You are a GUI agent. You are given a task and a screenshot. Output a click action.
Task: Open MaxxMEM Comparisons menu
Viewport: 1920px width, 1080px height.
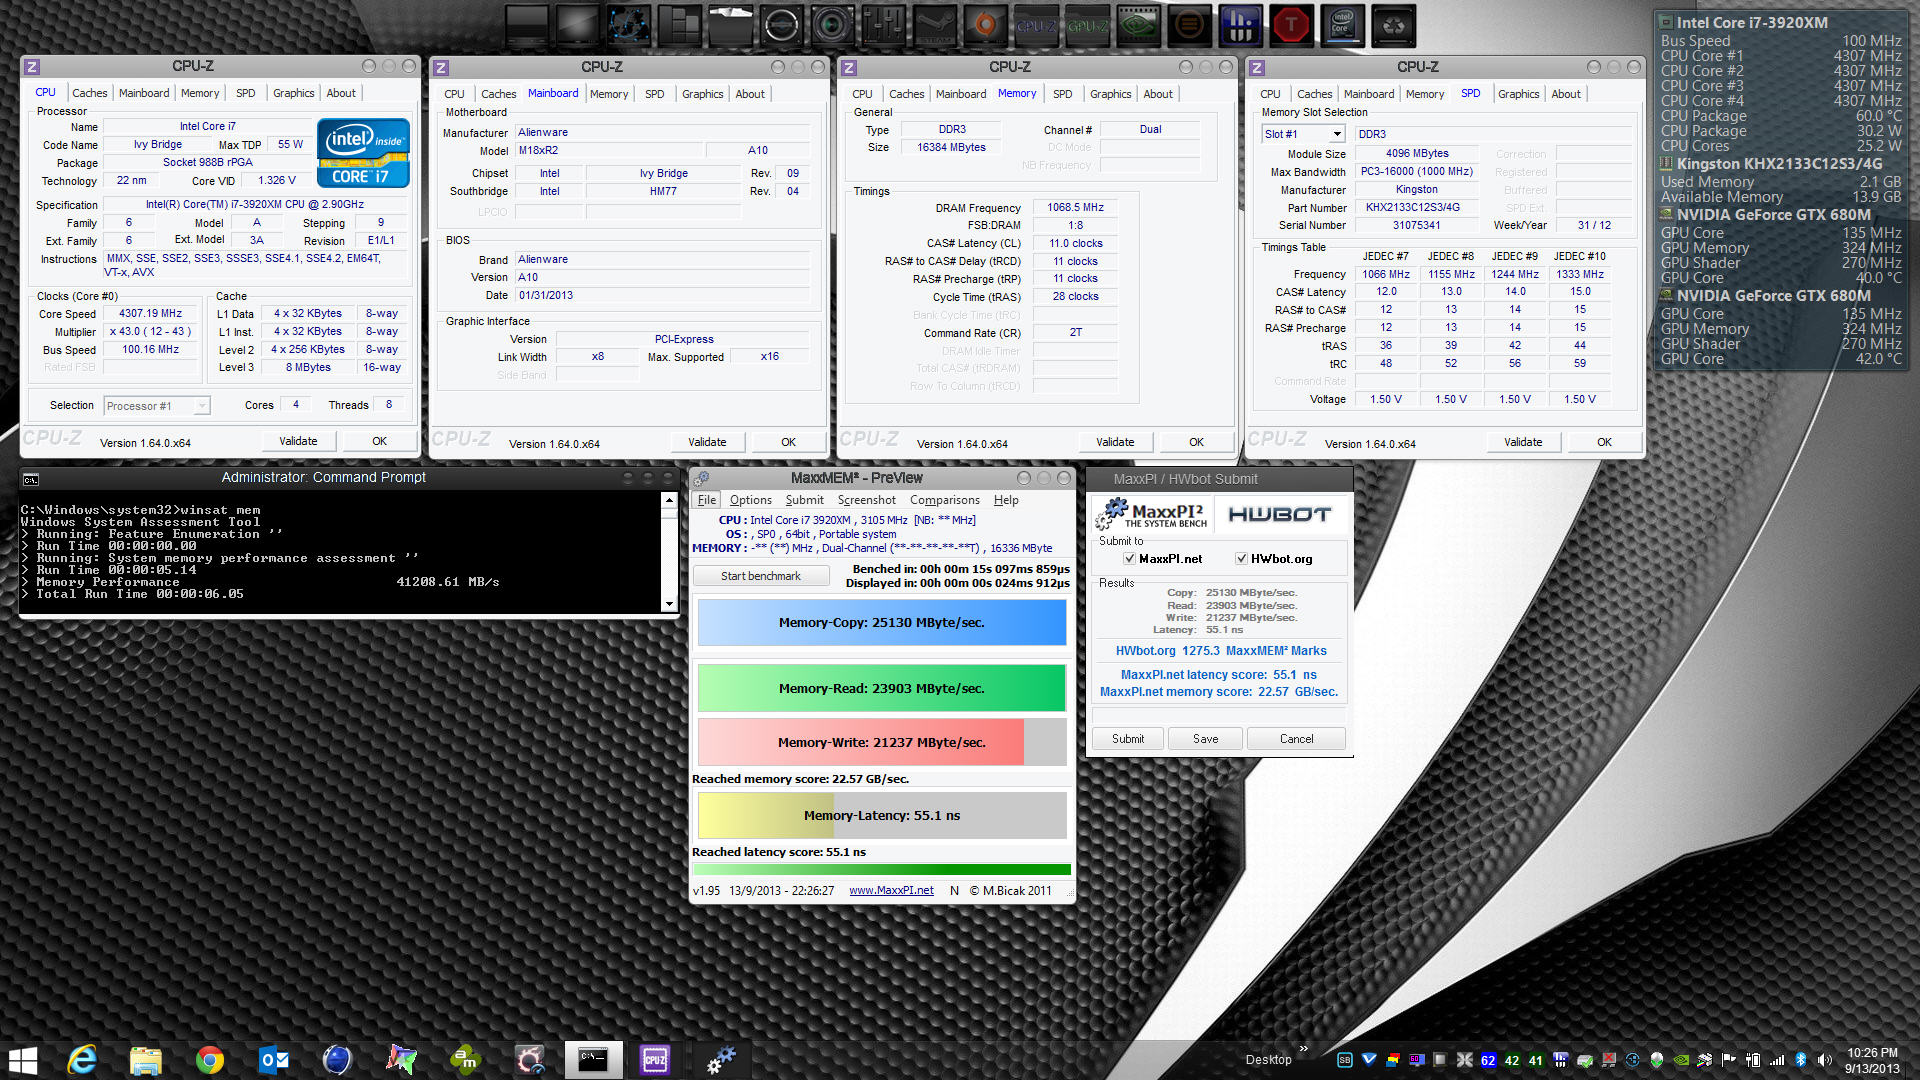click(x=944, y=500)
